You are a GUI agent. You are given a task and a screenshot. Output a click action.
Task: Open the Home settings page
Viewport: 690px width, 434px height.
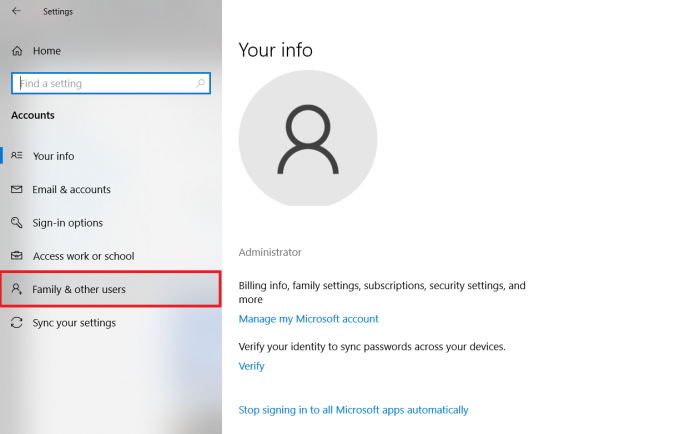47,51
